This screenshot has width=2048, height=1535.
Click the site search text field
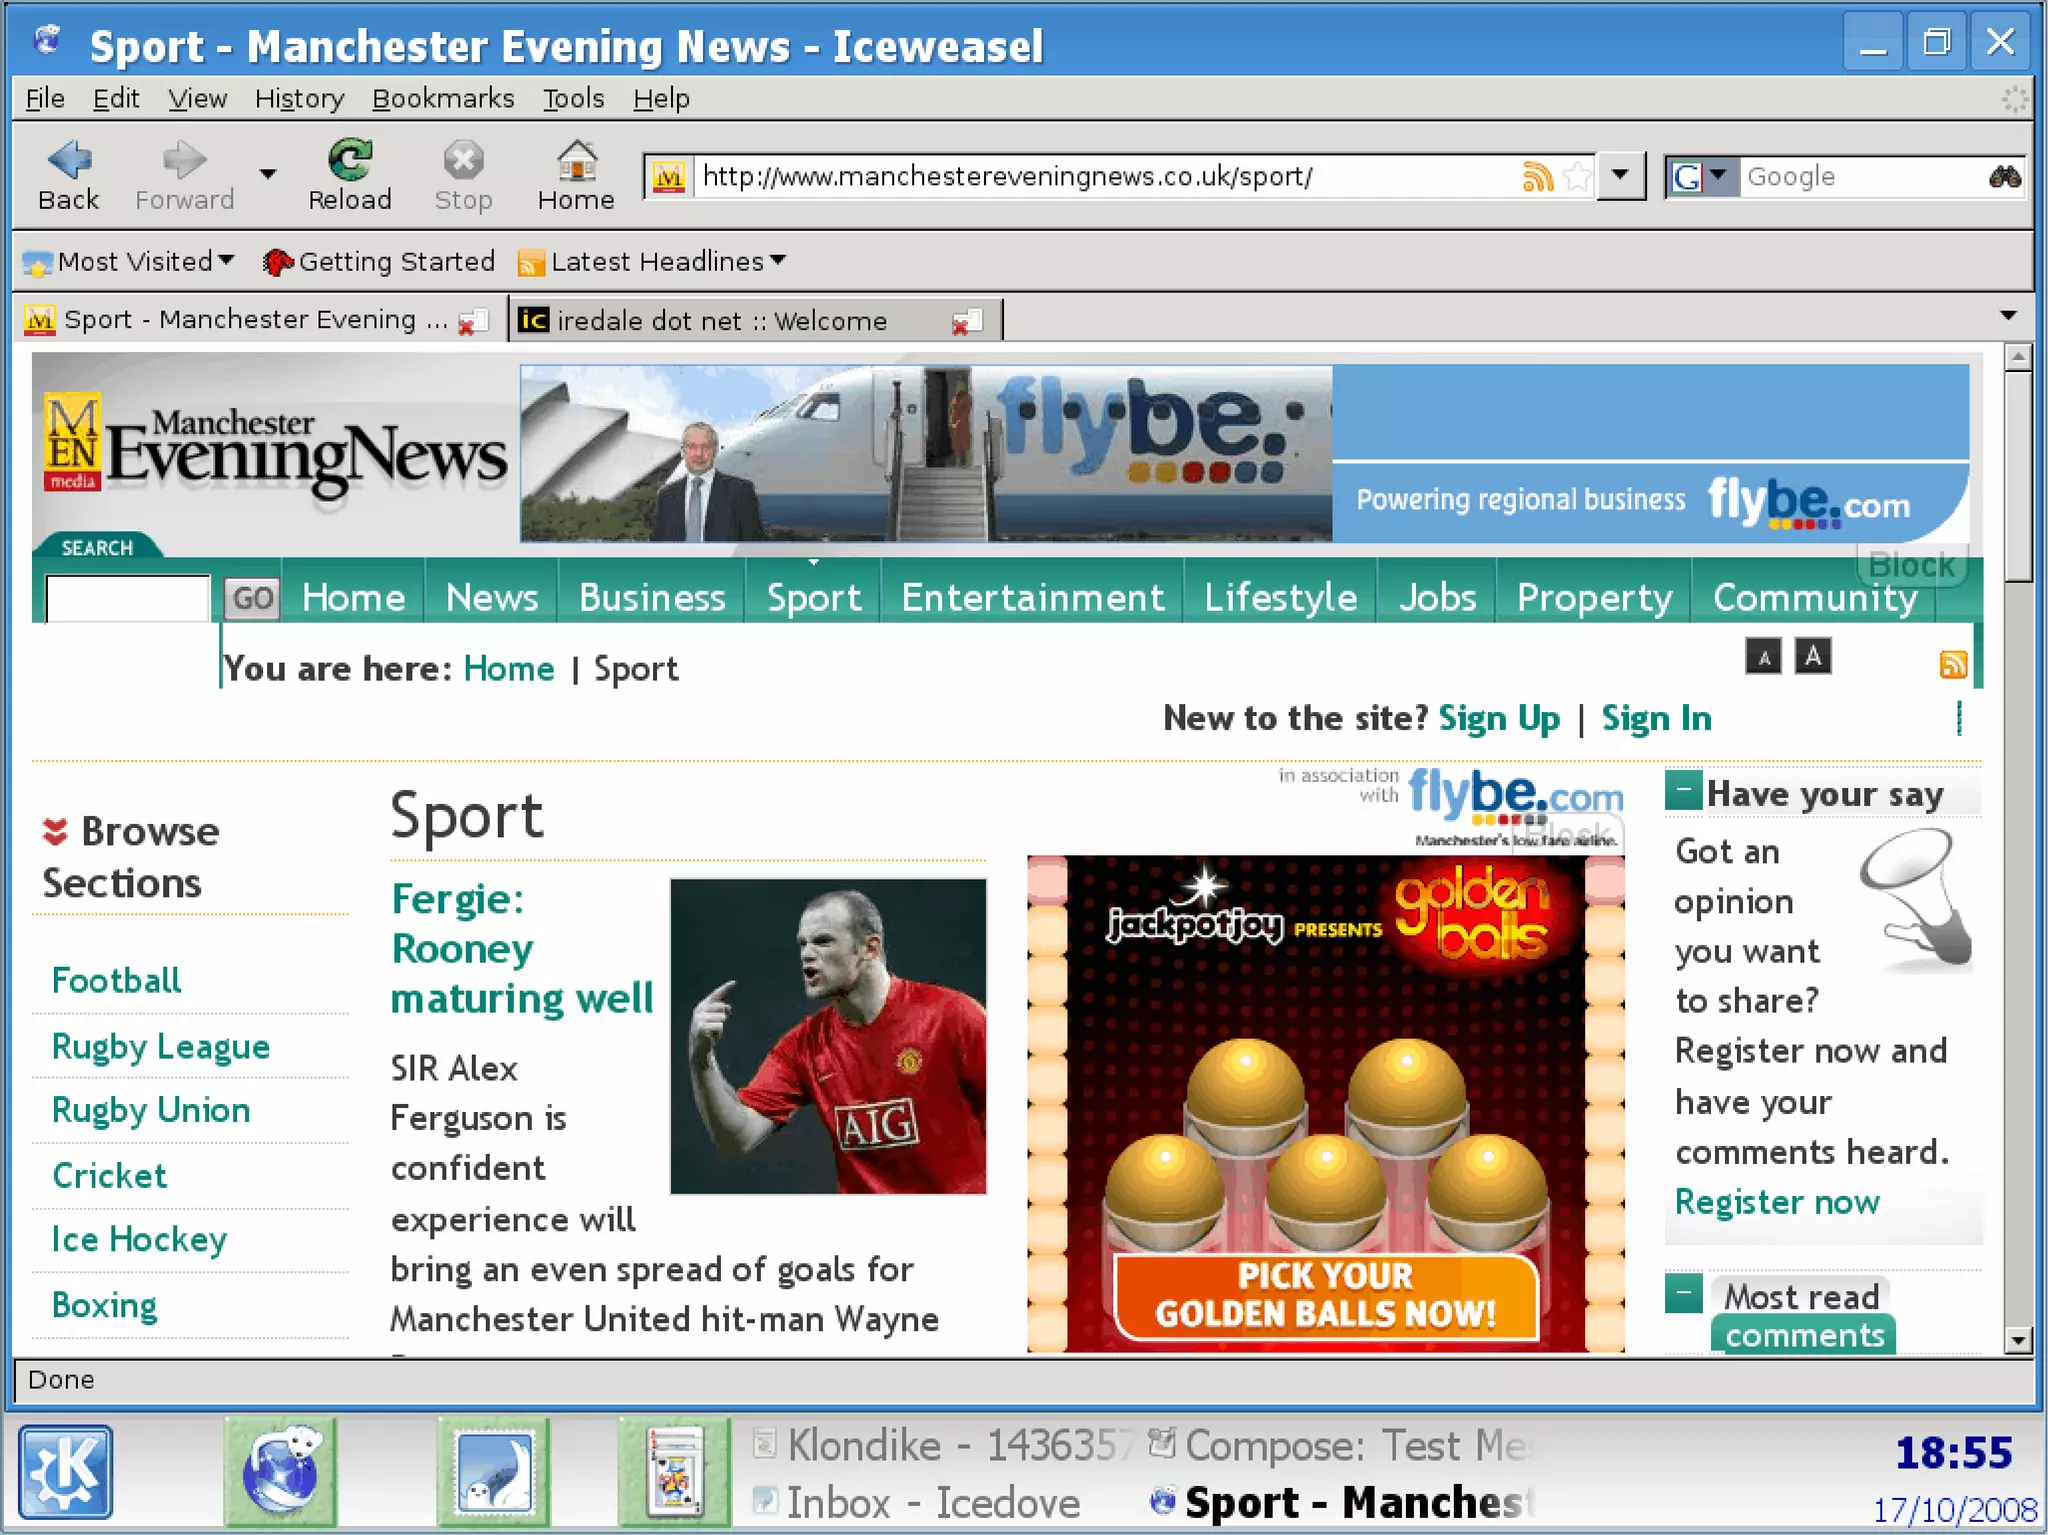[x=128, y=598]
